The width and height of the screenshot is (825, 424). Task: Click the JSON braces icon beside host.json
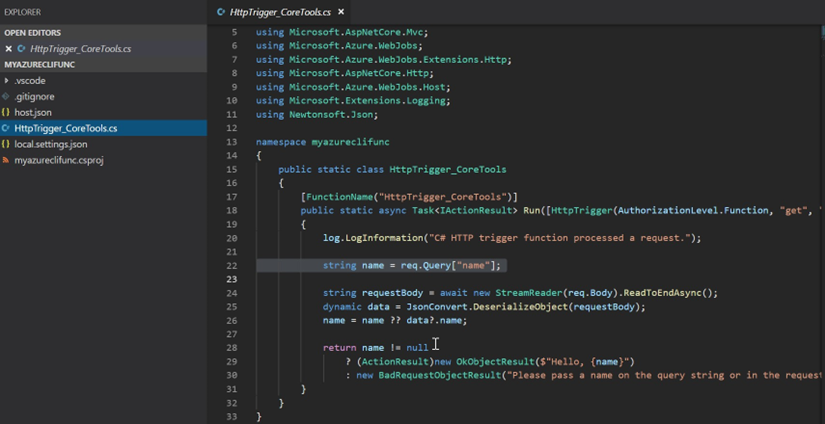click(6, 112)
